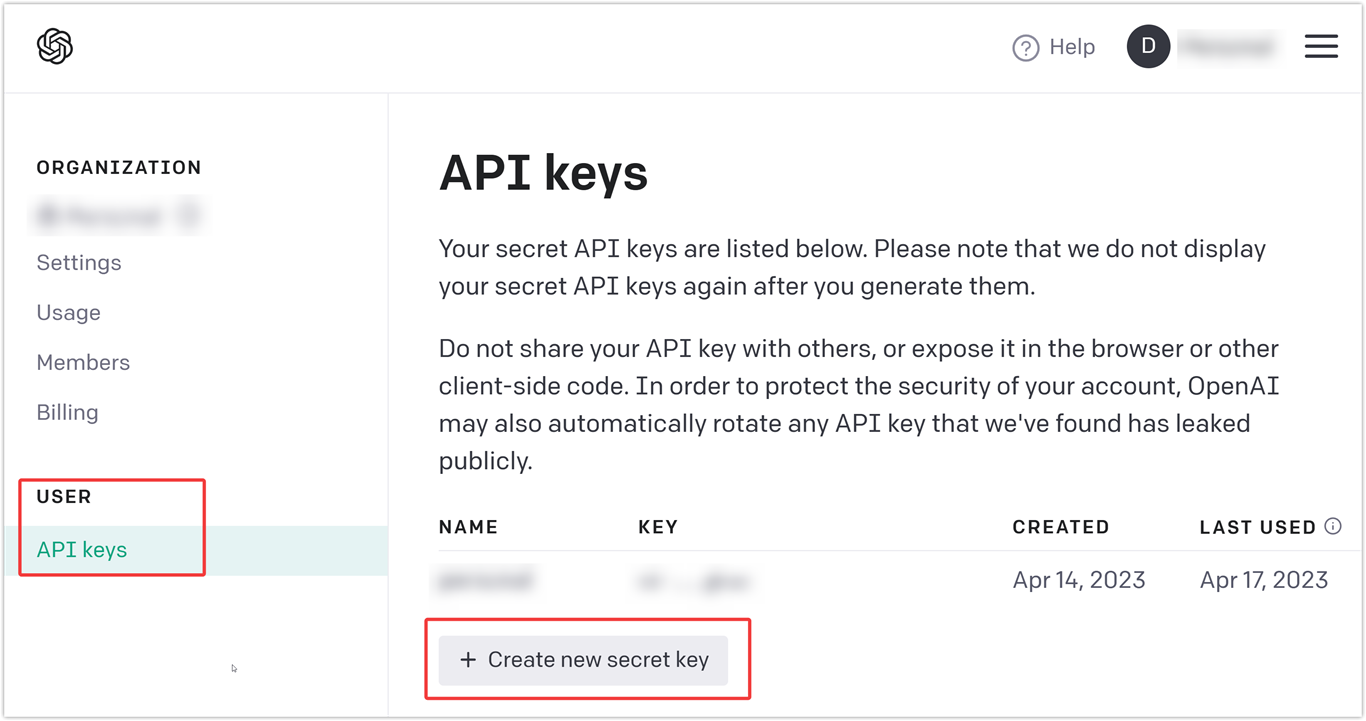Screen dimensions: 1366x721
Task: Navigate to the Billing section
Action: (67, 412)
